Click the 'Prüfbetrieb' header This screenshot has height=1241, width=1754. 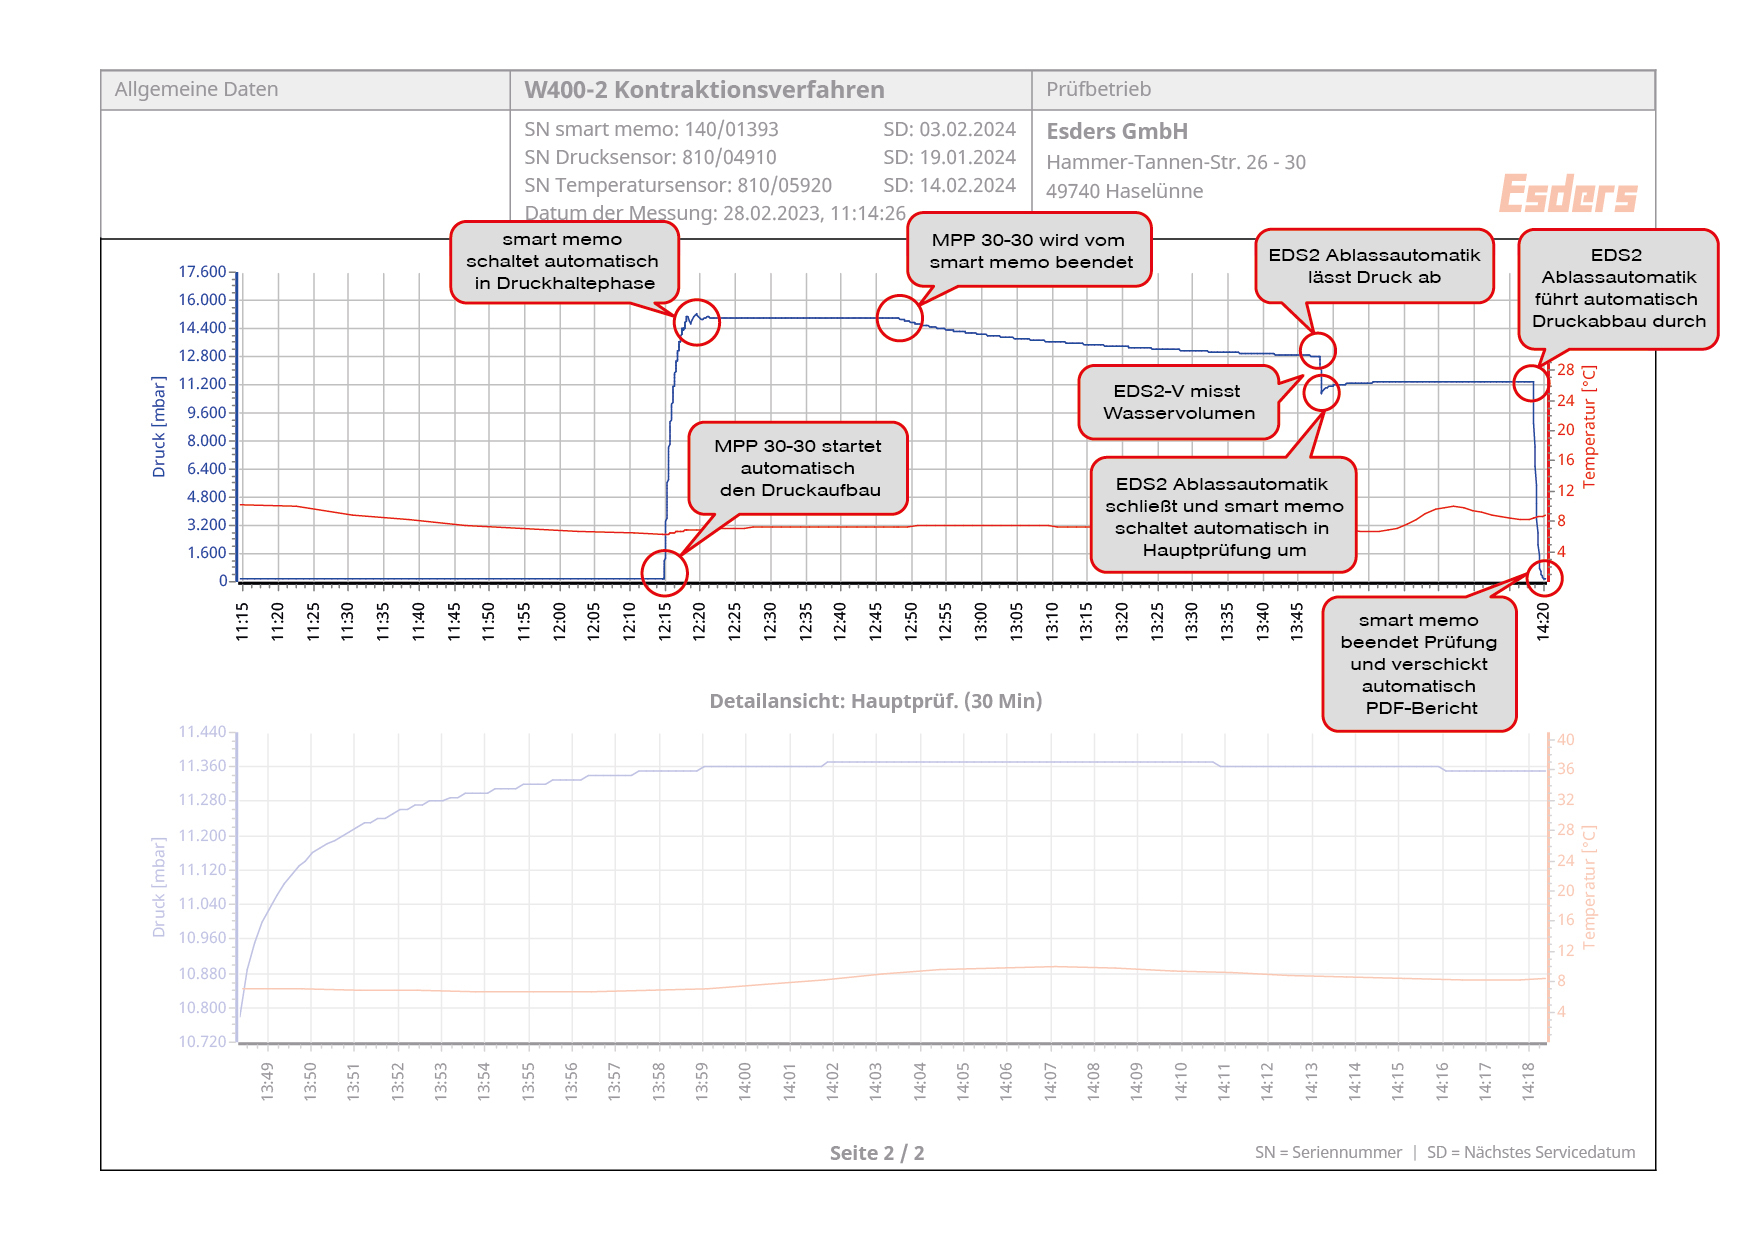pyautogui.click(x=1098, y=89)
